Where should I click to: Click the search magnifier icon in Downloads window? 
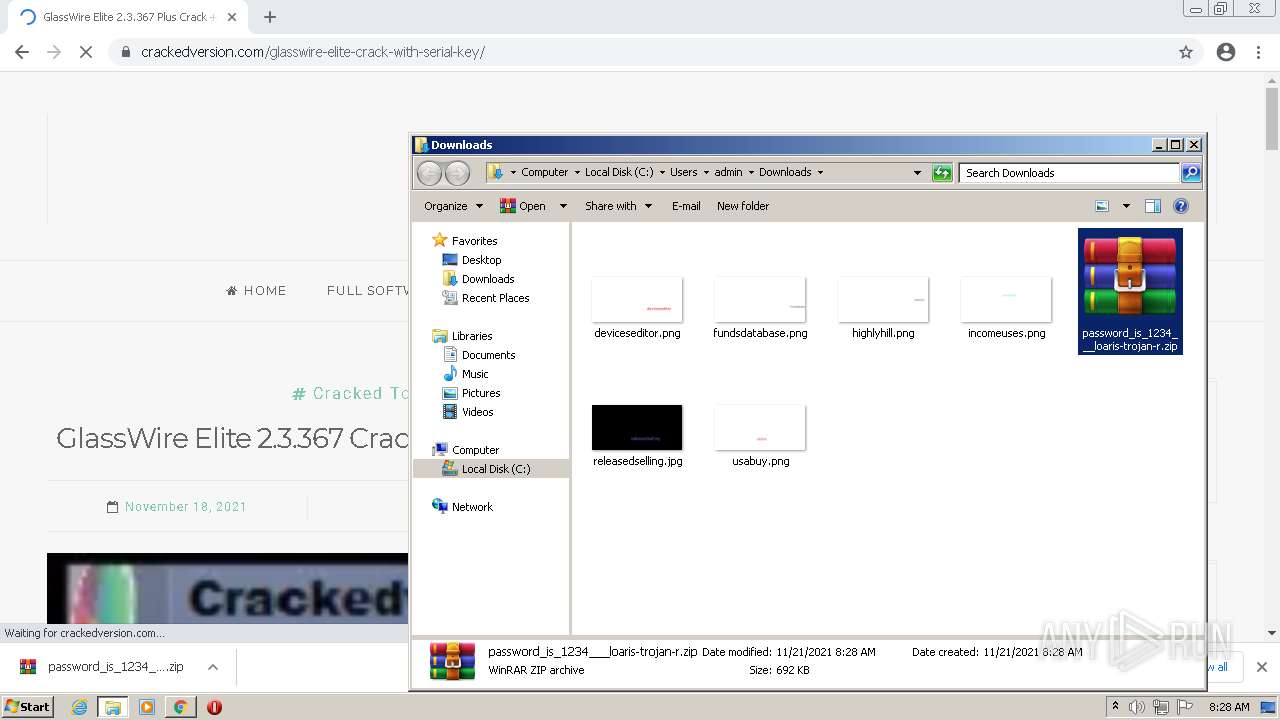click(x=1190, y=173)
